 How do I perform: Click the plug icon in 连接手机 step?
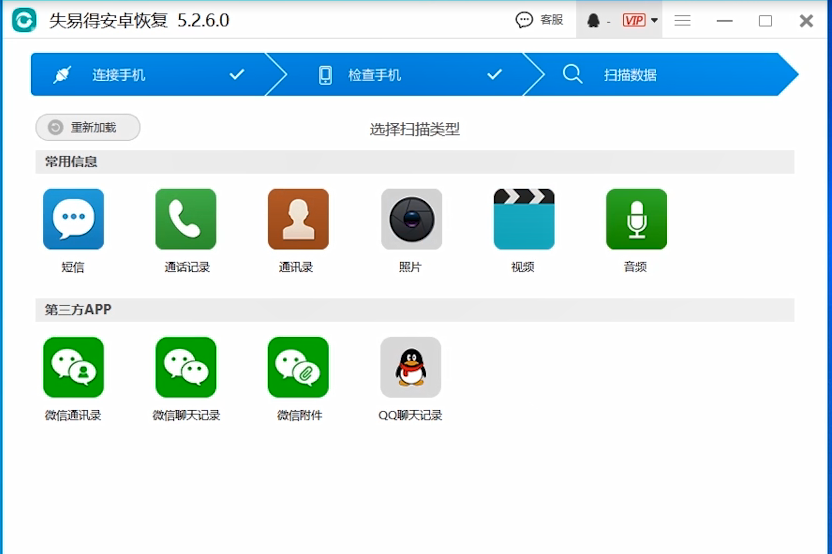coord(62,75)
